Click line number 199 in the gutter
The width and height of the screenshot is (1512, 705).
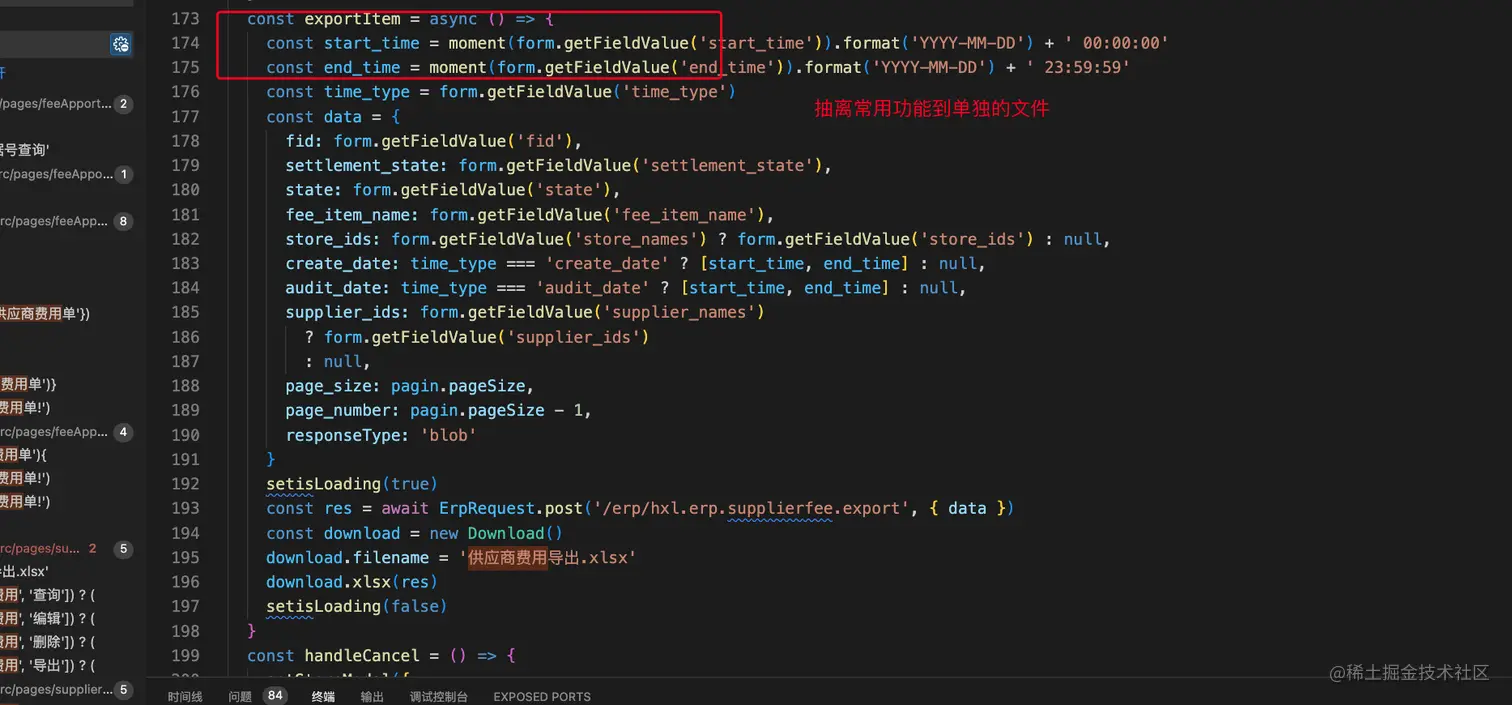185,656
